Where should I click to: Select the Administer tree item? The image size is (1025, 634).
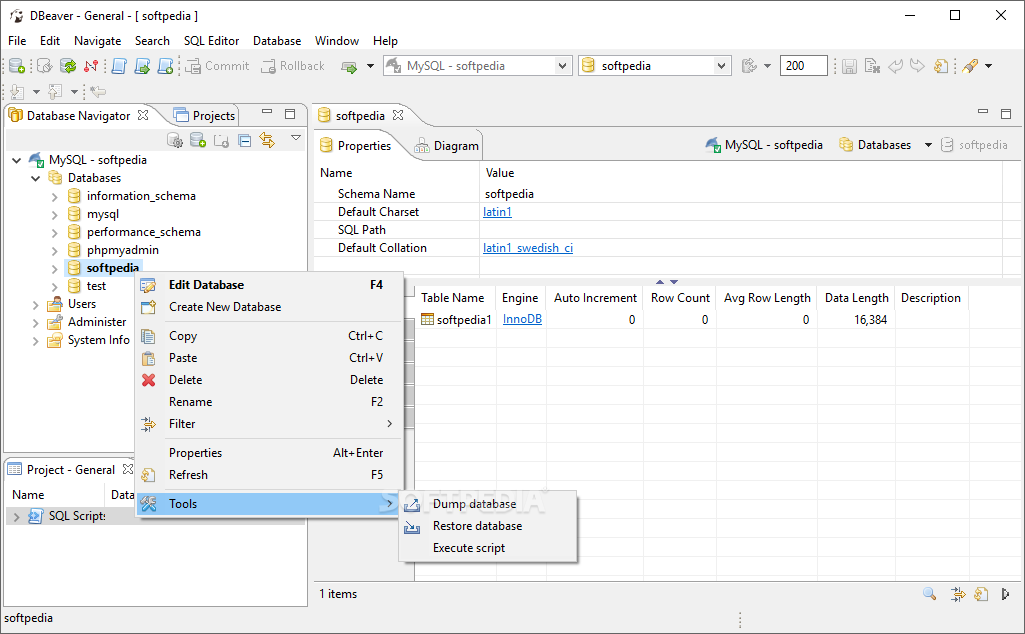pyautogui.click(x=97, y=322)
